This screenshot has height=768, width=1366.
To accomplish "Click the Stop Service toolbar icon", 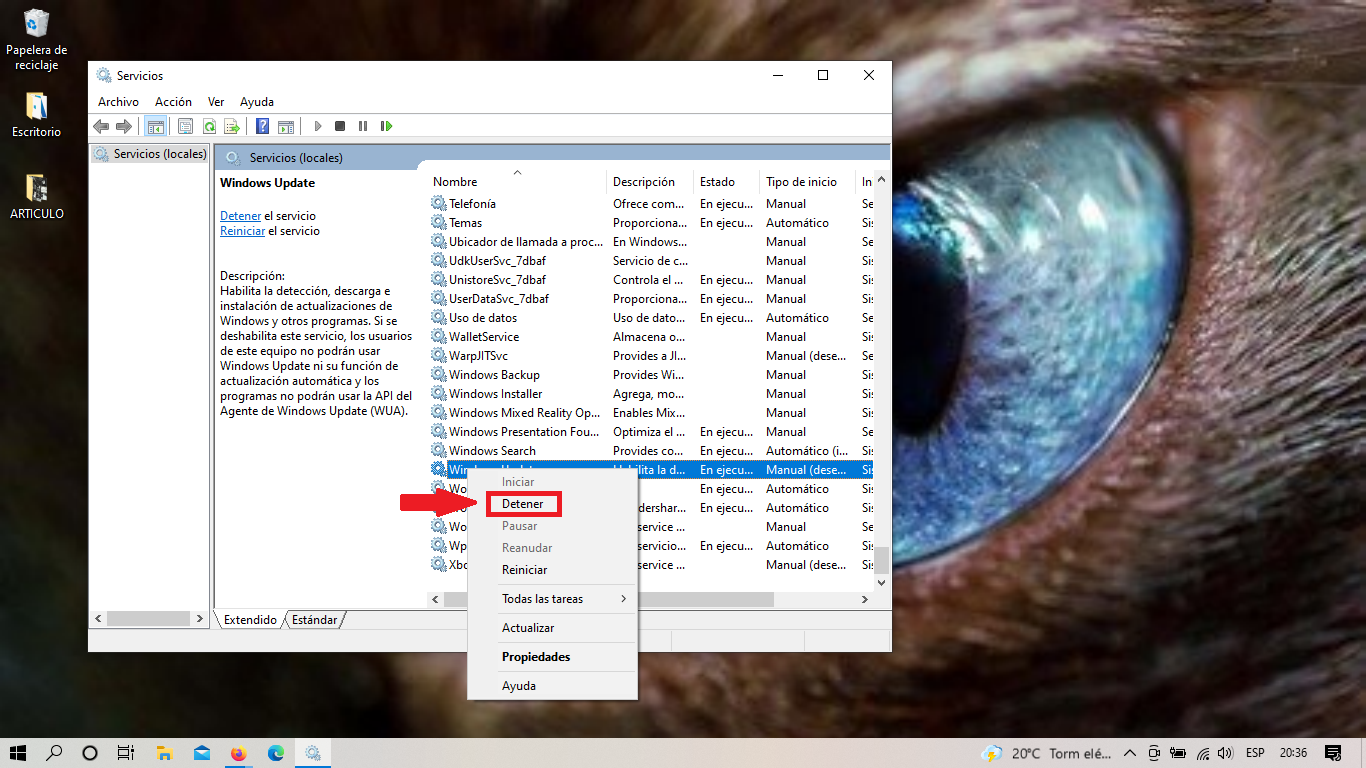I will pyautogui.click(x=340, y=126).
